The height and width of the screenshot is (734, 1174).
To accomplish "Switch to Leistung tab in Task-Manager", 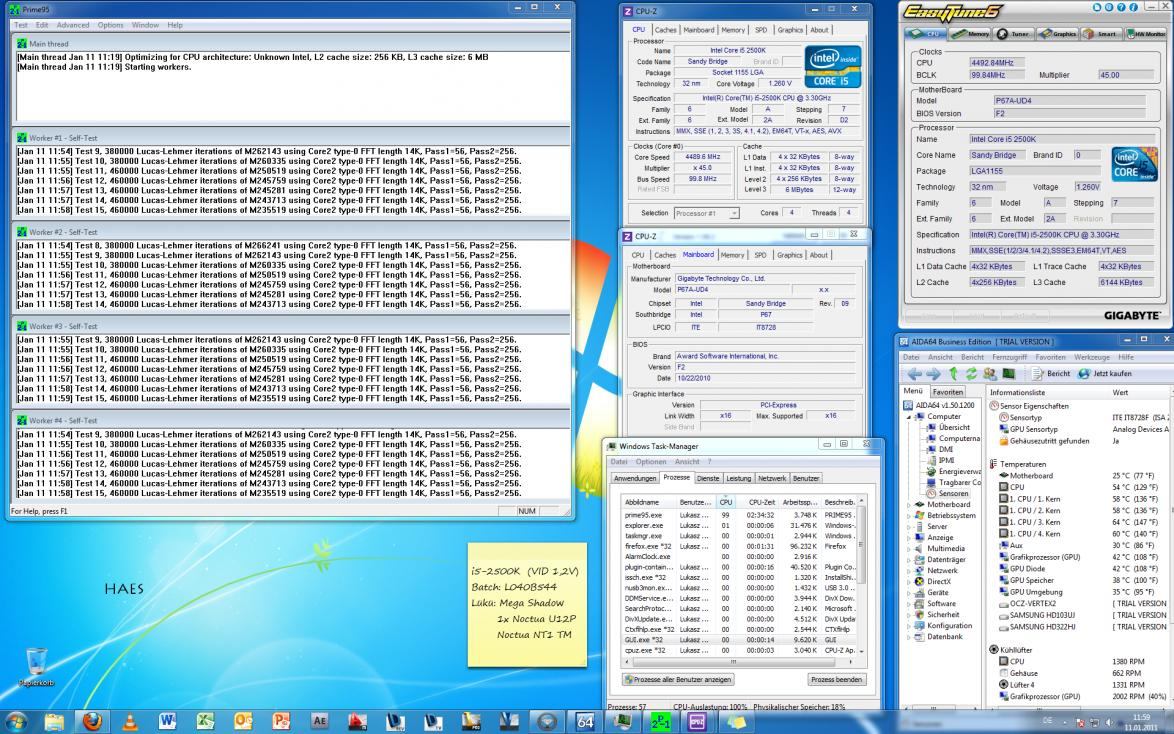I will tap(738, 479).
